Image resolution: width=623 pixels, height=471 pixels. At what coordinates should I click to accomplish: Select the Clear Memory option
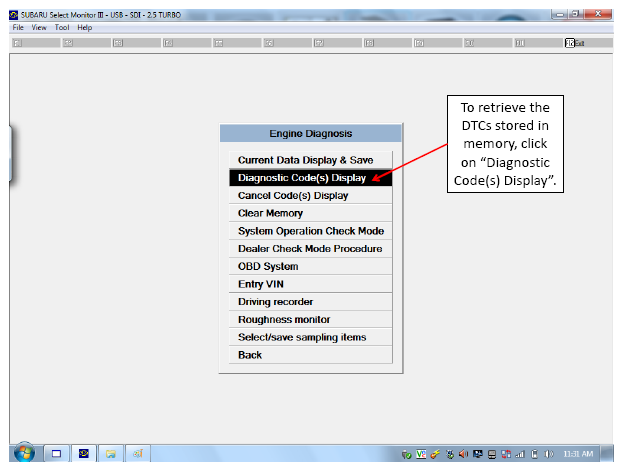310,213
